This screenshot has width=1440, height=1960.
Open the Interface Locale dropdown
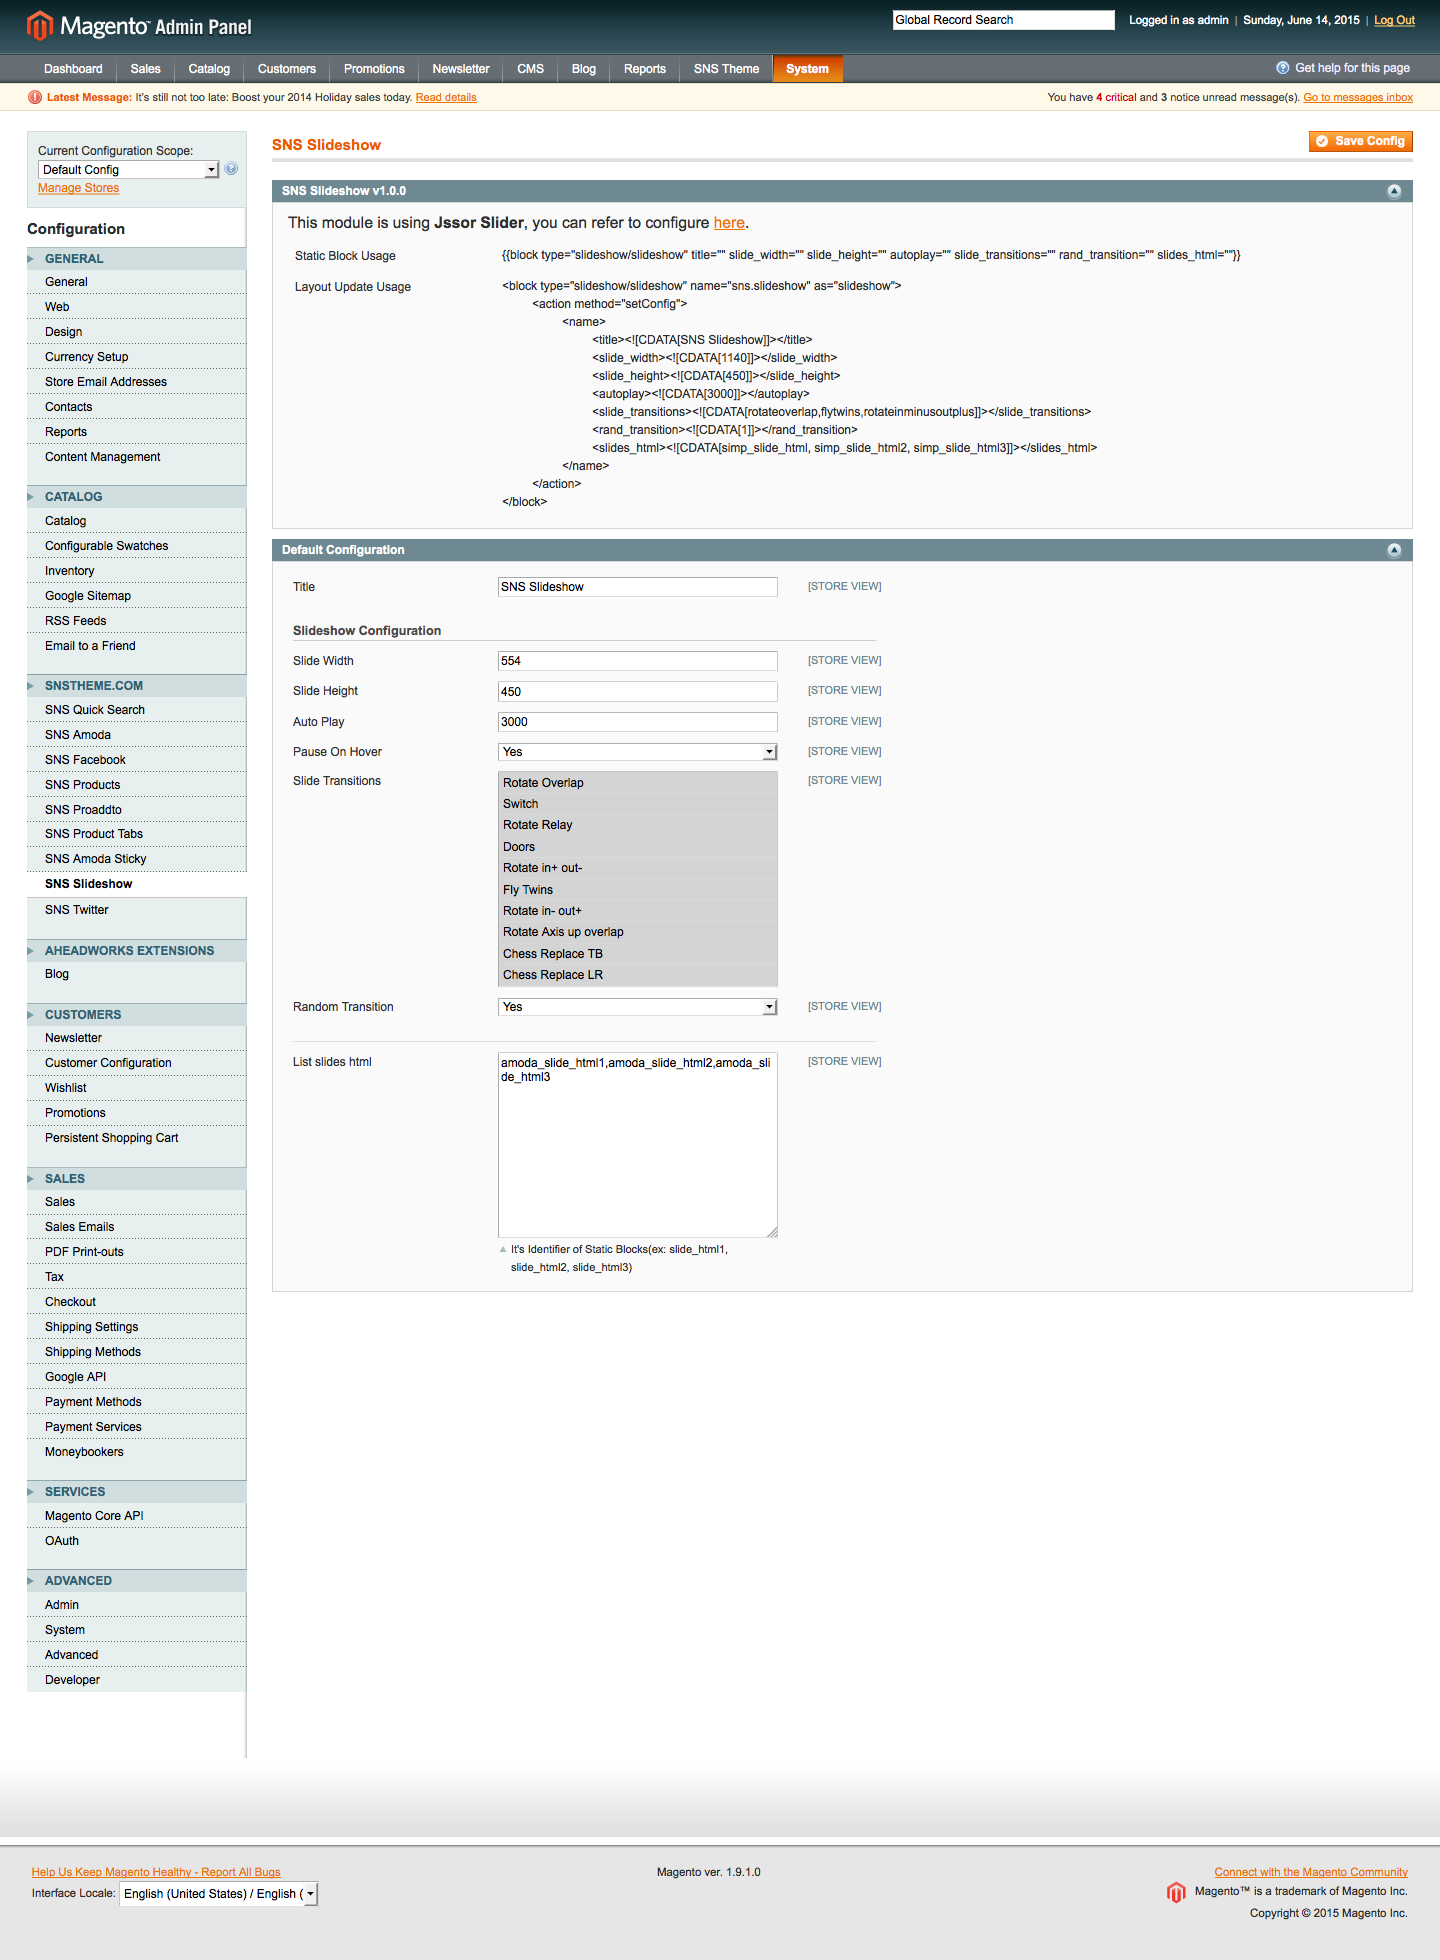218,1894
